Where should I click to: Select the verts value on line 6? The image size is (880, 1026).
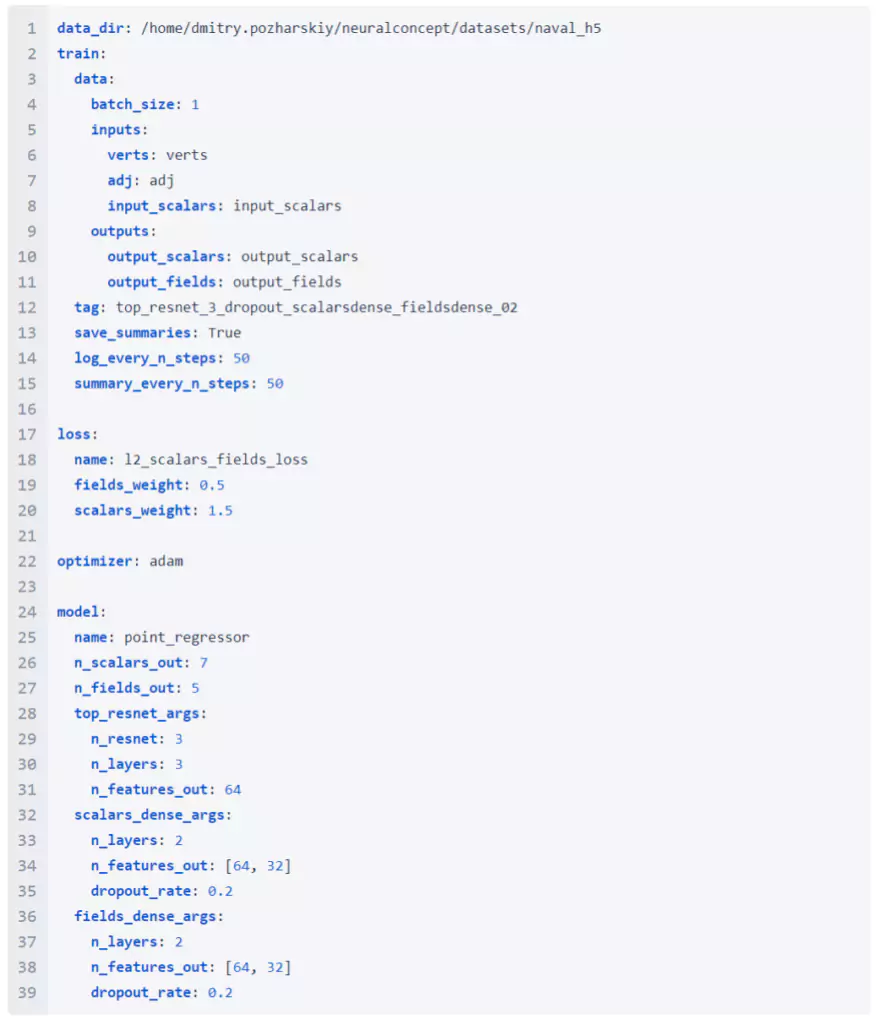[186, 155]
